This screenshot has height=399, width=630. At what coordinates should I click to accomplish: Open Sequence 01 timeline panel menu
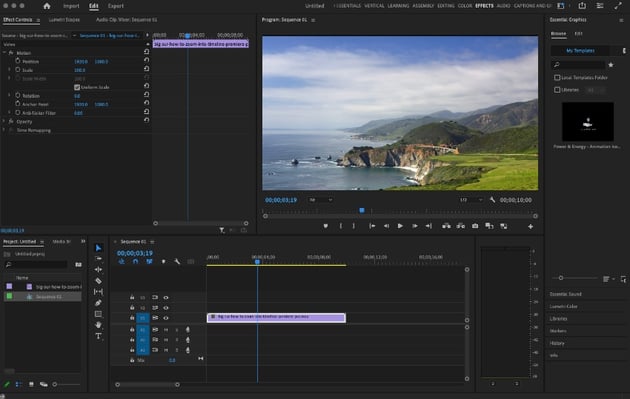[x=152, y=241]
